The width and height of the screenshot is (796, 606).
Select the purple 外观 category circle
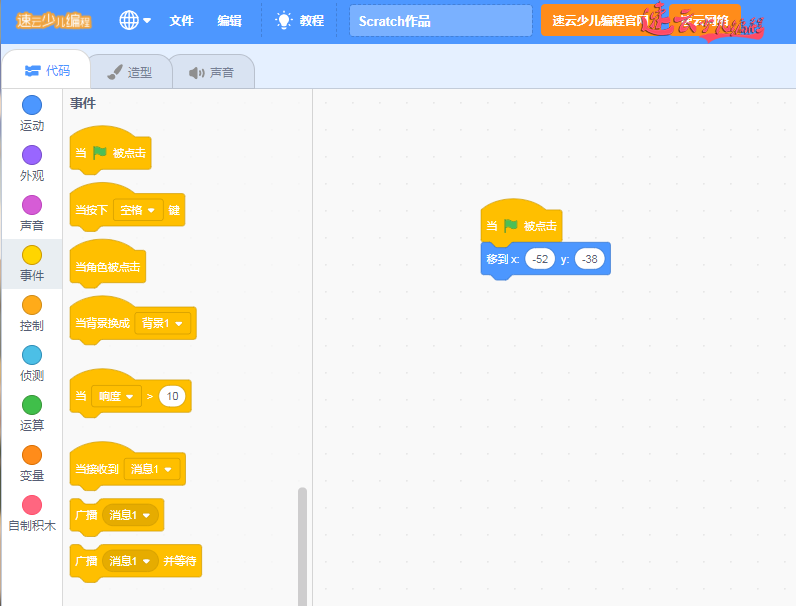tap(32, 155)
